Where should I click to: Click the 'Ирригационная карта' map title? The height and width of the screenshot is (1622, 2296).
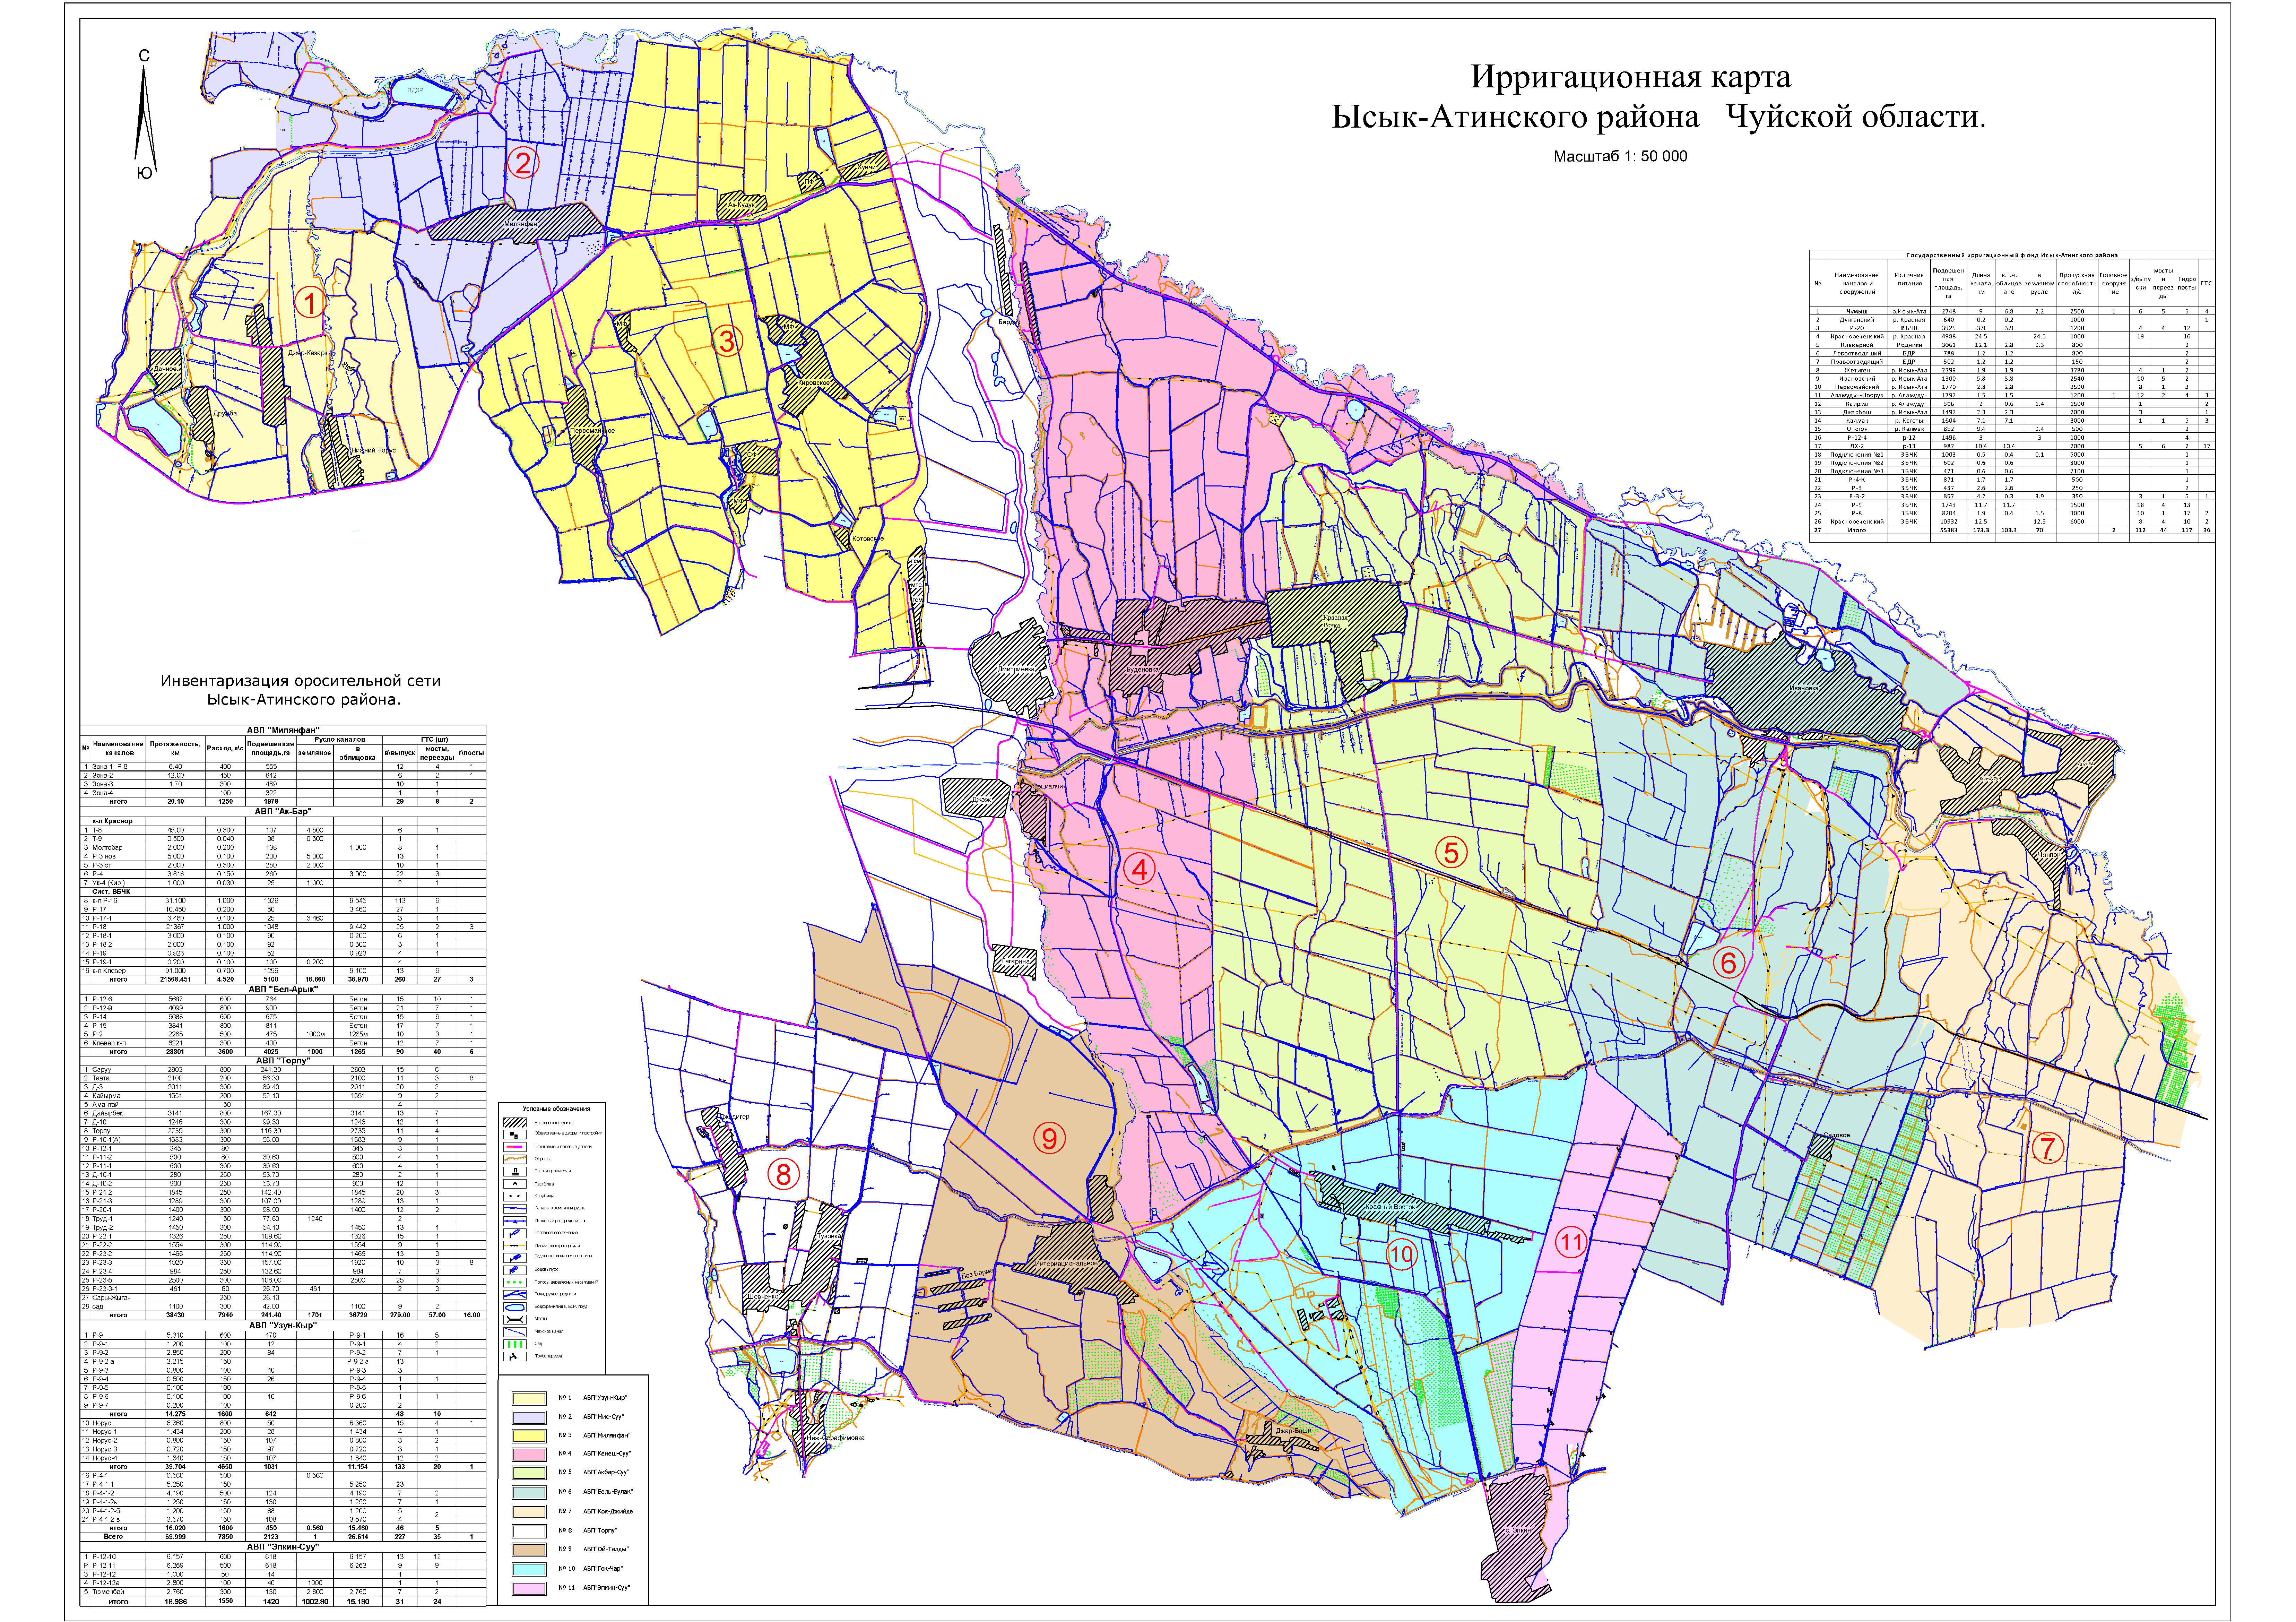(1631, 77)
